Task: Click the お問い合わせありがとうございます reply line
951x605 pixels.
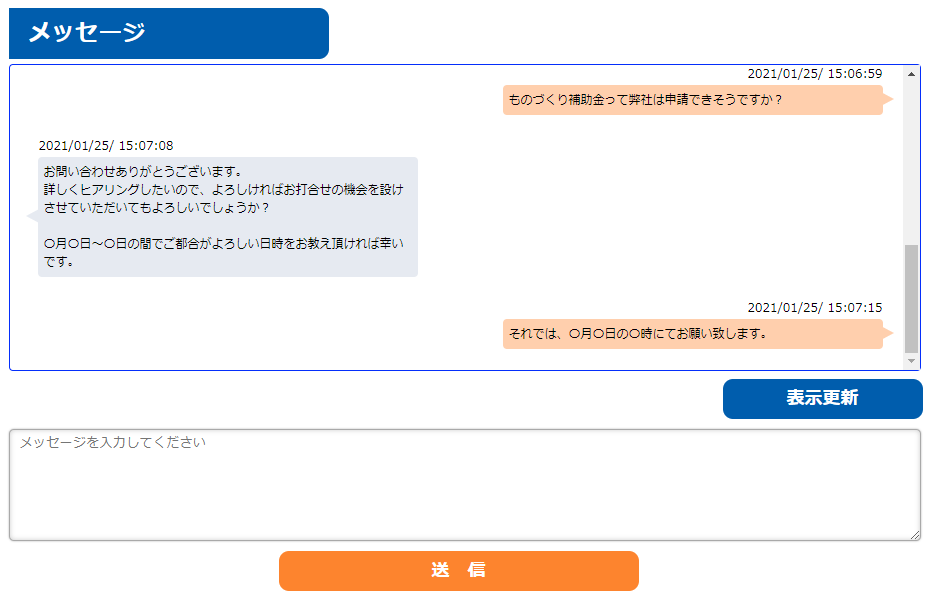Action: 143,171
